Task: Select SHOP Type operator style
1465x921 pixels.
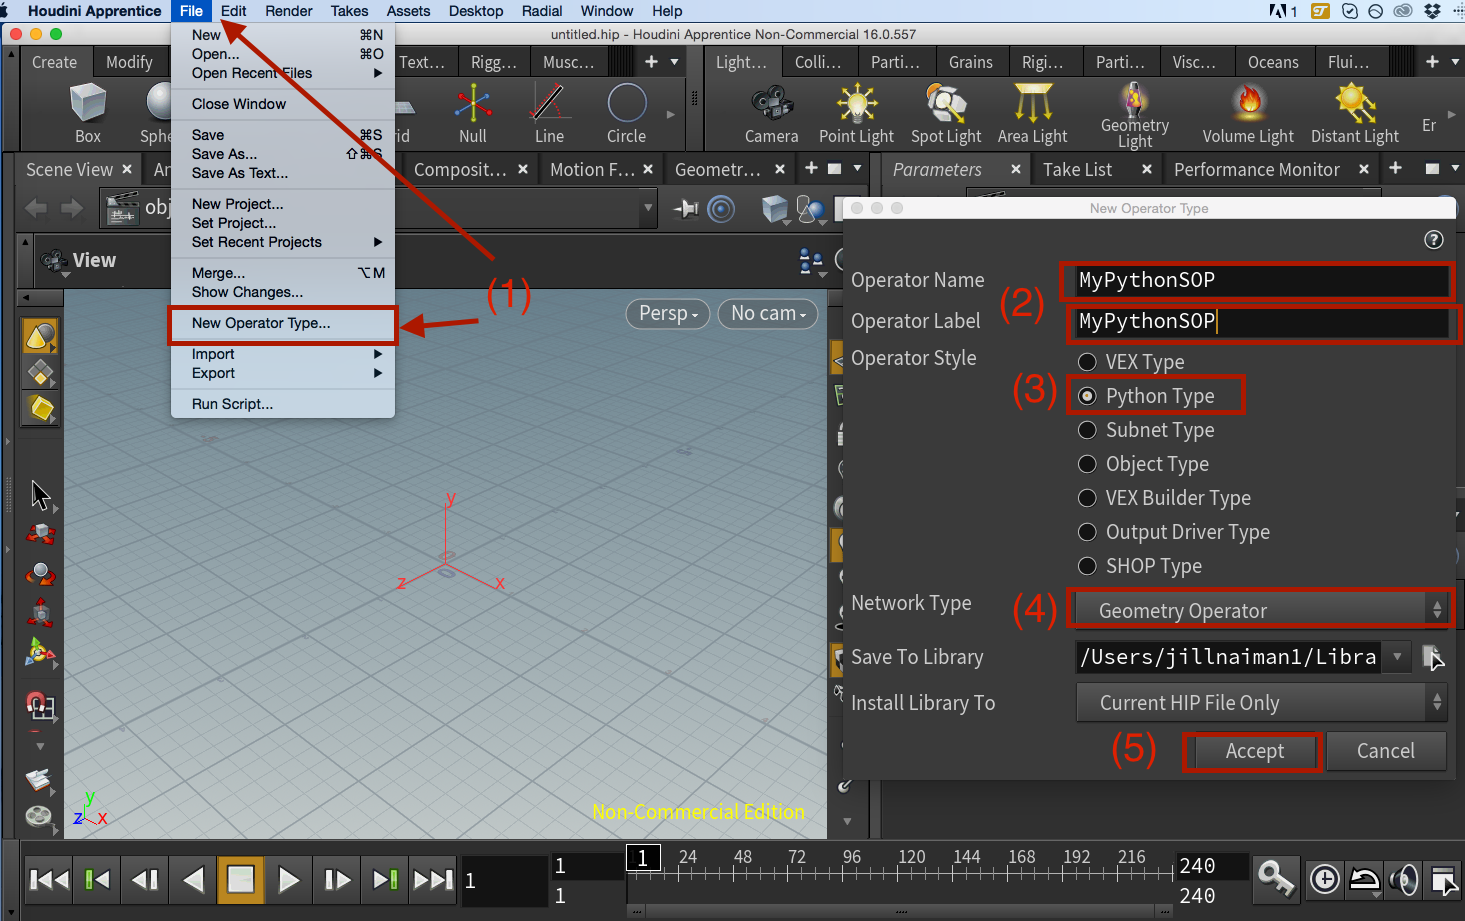Action: [1087, 566]
